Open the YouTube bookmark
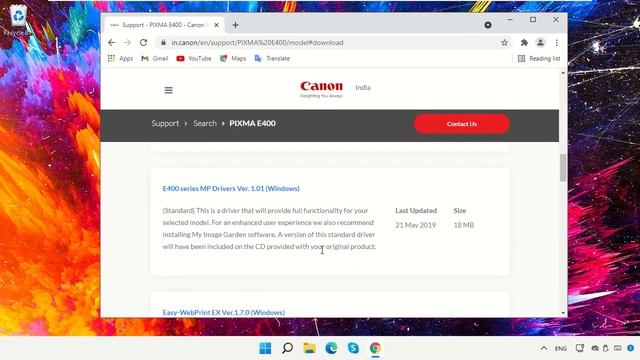The height and width of the screenshot is (360, 640). click(x=194, y=58)
